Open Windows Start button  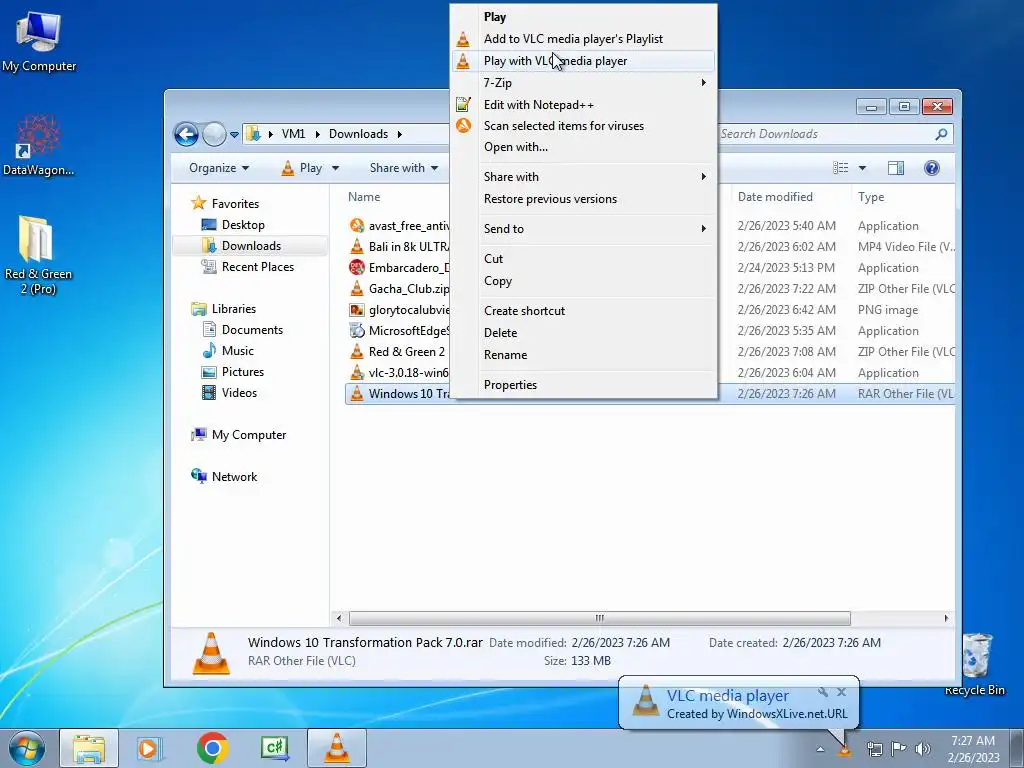pyautogui.click(x=26, y=748)
